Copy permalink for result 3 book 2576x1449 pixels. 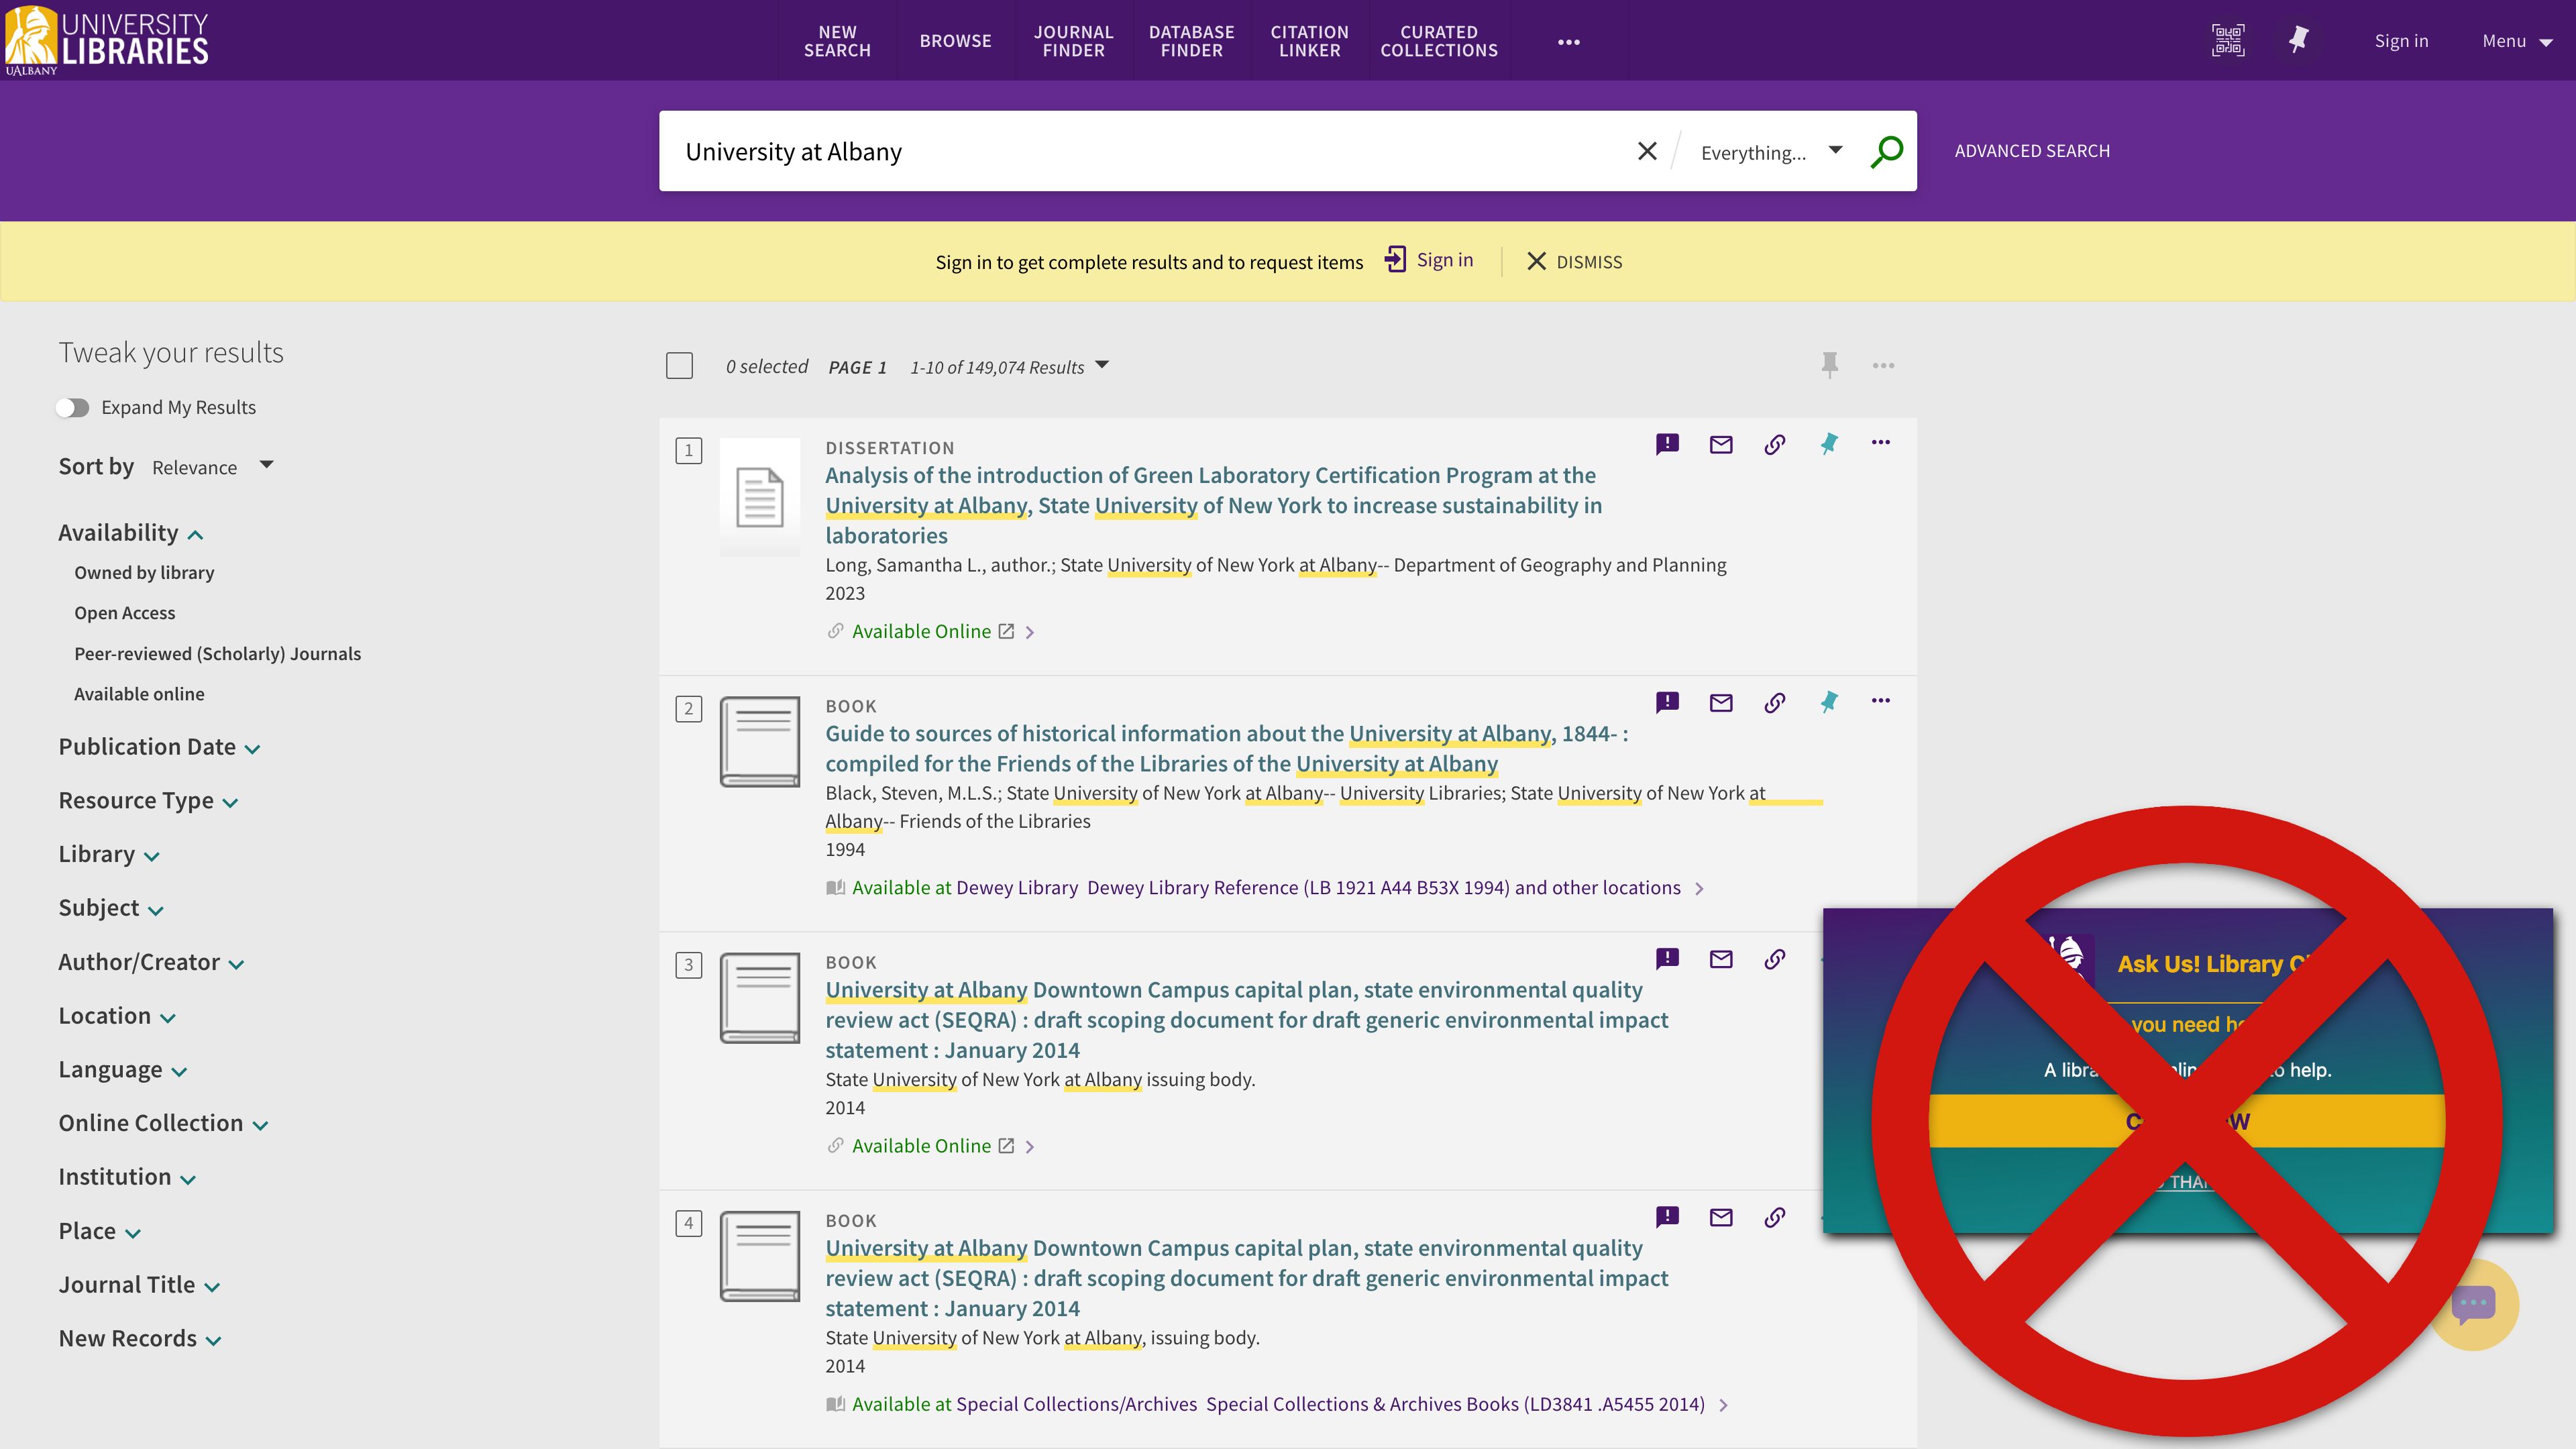(x=1774, y=959)
